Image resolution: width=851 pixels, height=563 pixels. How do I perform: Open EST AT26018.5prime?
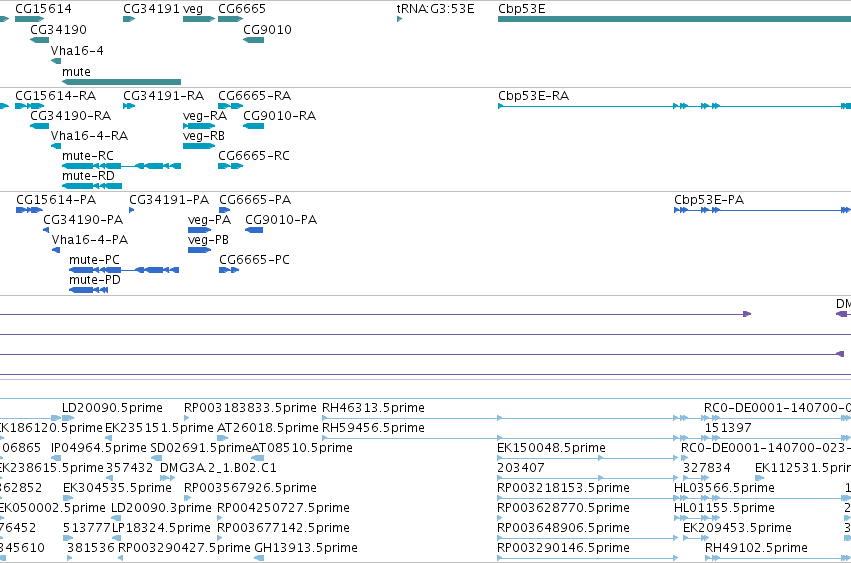coord(268,428)
